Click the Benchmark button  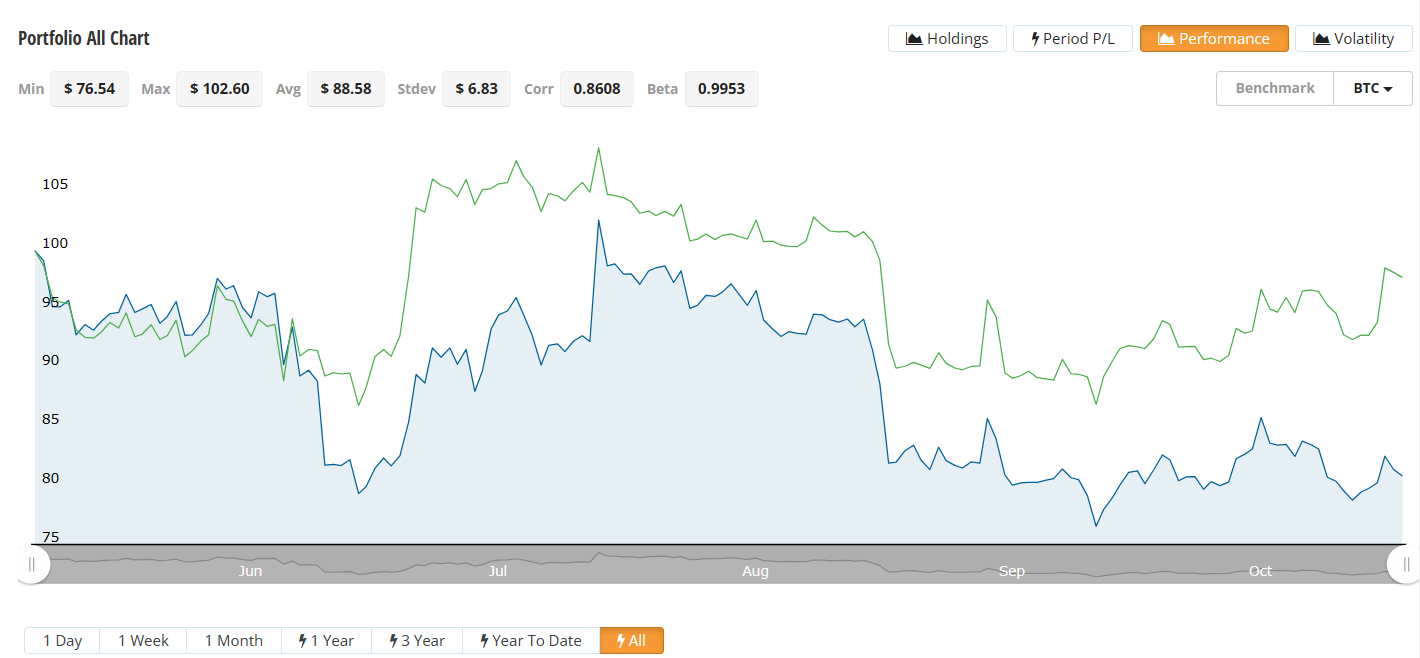[x=1275, y=88]
